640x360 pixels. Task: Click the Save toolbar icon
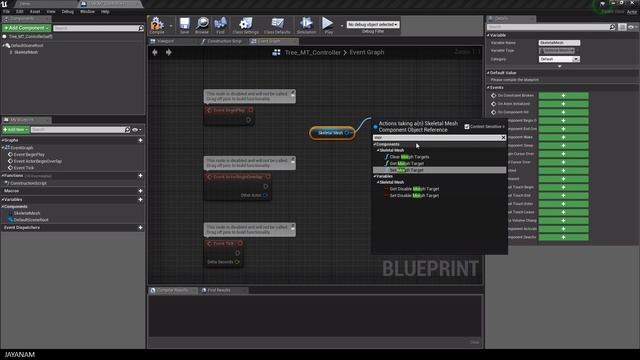[184, 25]
